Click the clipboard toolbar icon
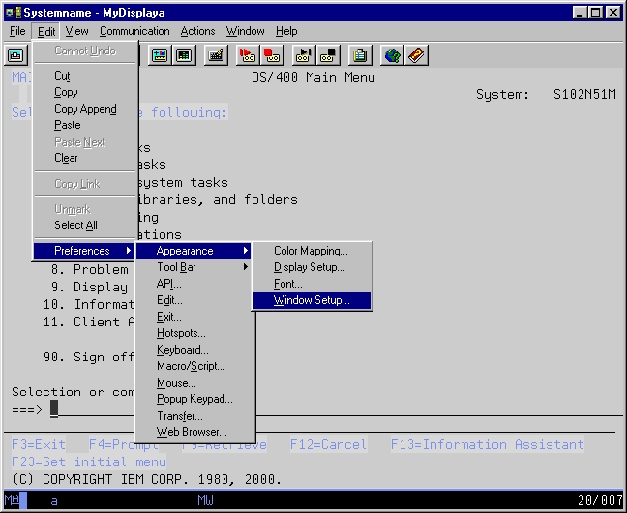The width and height of the screenshot is (627, 513). (x=360, y=55)
